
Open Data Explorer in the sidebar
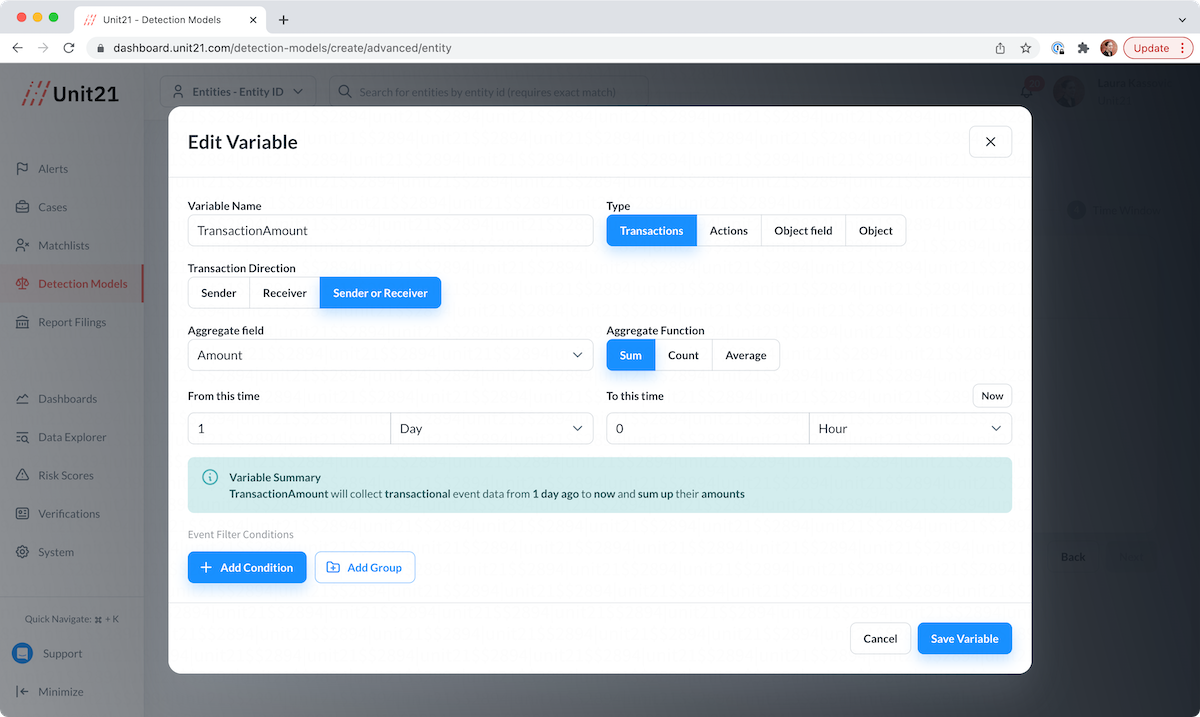(72, 437)
